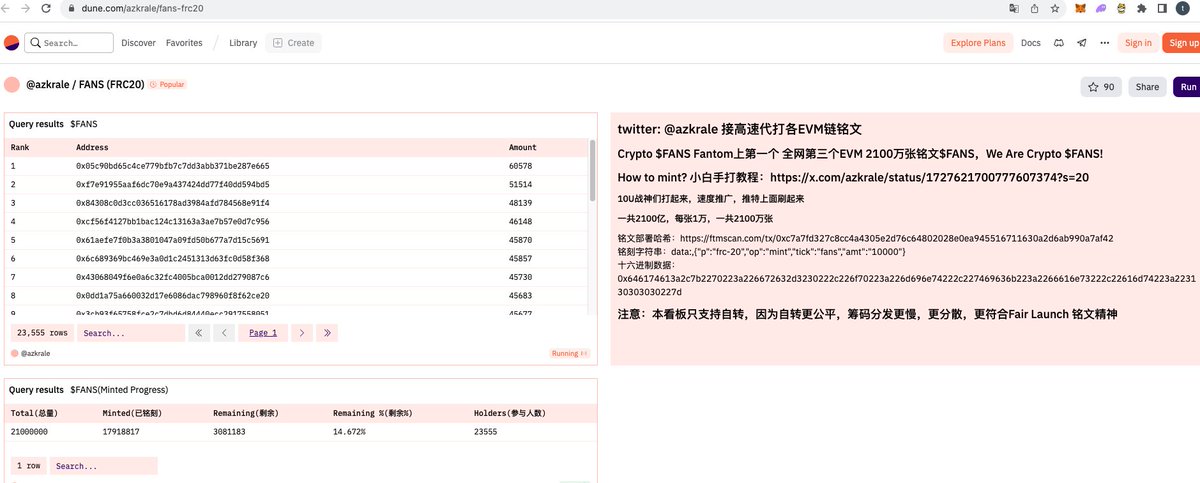Open the three-dot more menu
The height and width of the screenshot is (483, 1200).
tap(1104, 43)
